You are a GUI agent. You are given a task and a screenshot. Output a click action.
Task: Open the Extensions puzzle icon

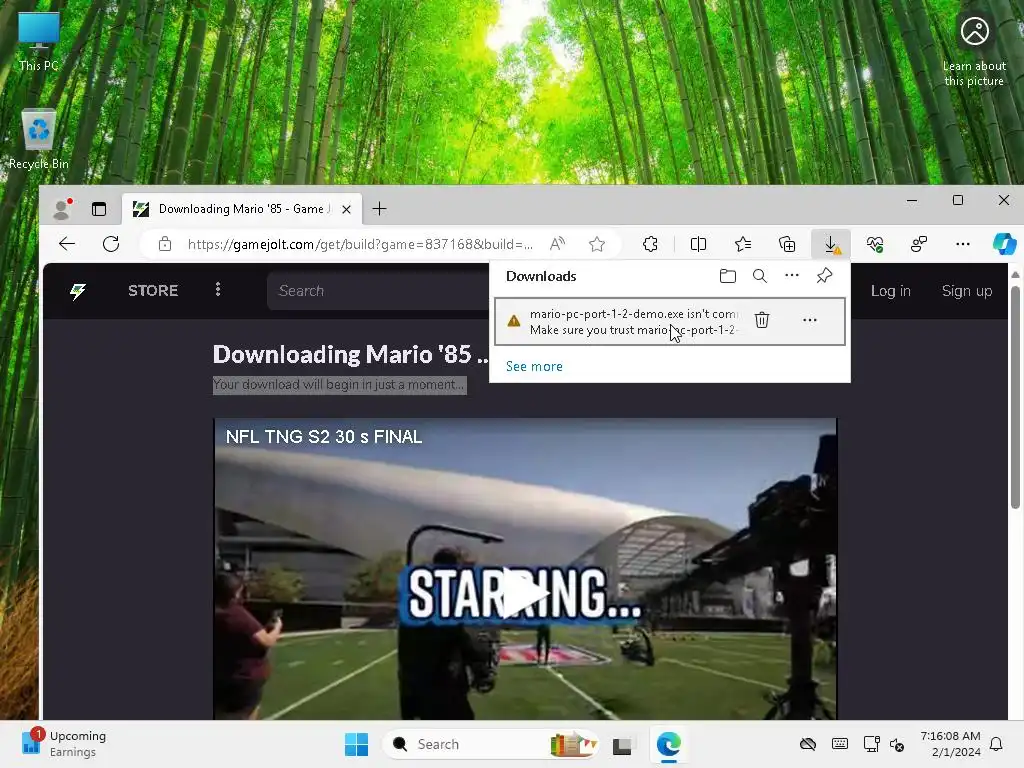click(650, 244)
